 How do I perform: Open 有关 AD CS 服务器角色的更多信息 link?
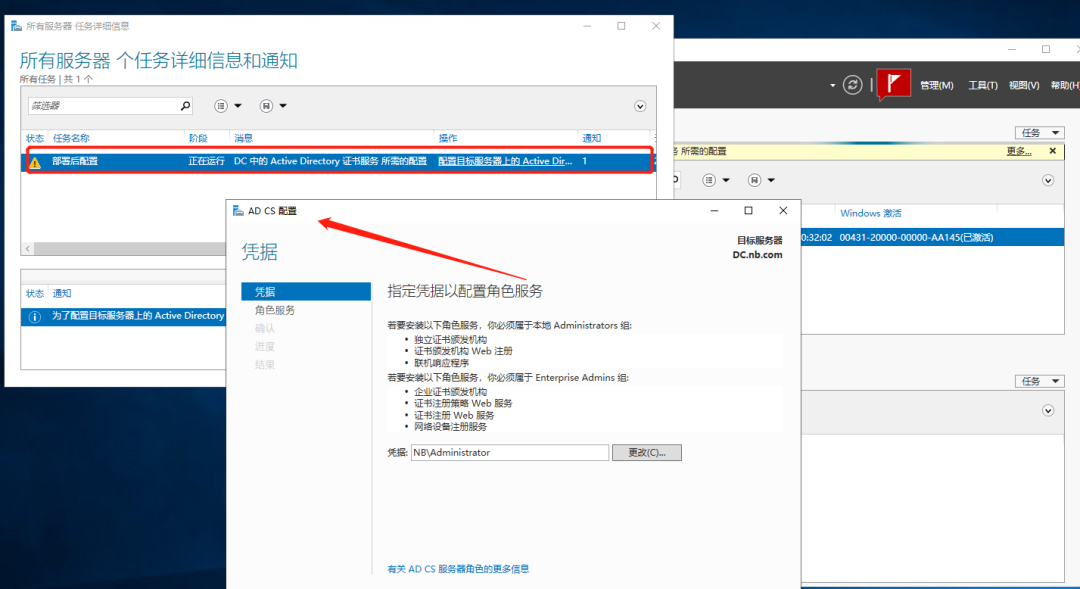click(458, 569)
